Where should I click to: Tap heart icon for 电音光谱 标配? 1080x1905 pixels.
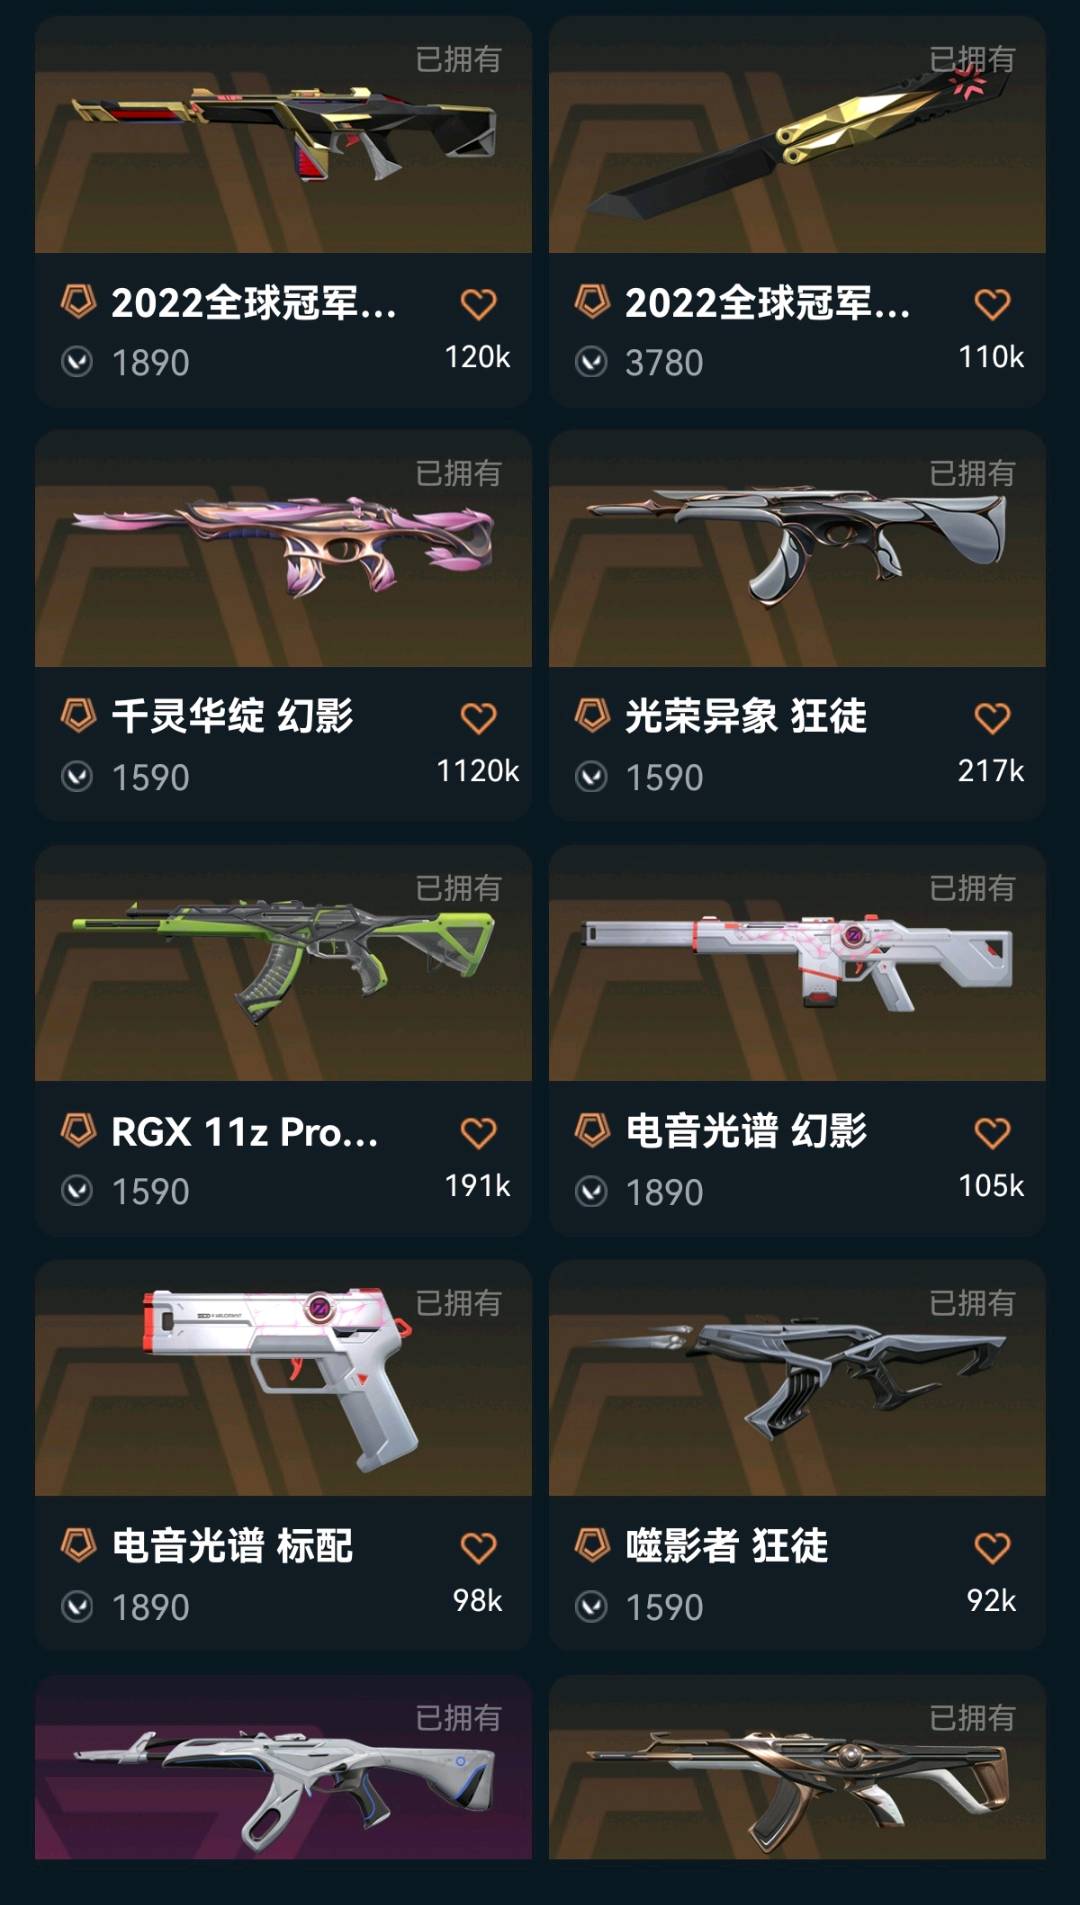pyautogui.click(x=478, y=1548)
